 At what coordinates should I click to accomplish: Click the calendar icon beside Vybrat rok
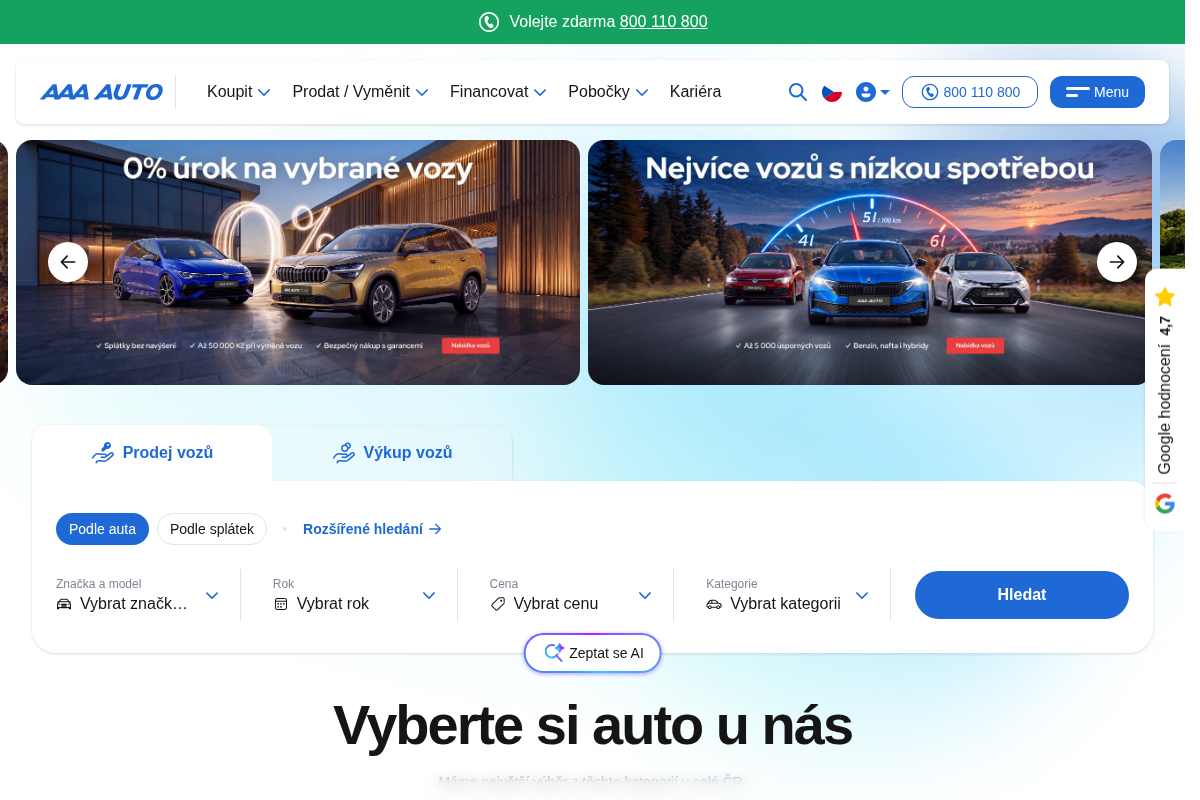pos(281,604)
